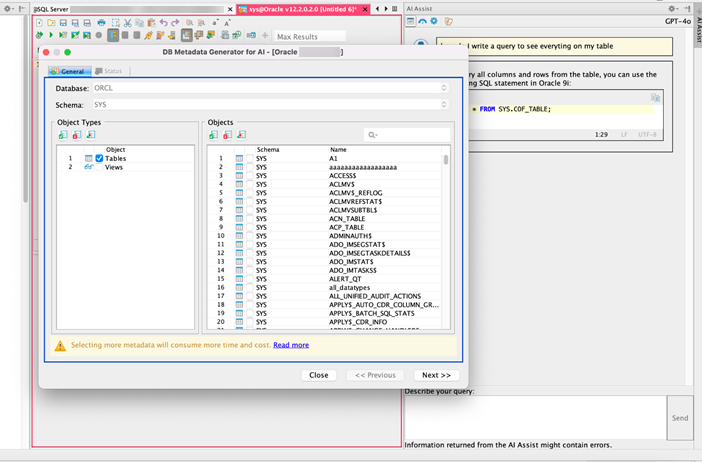Click deselect all icon in Object Types
The width and height of the screenshot is (702, 462).
tap(77, 135)
